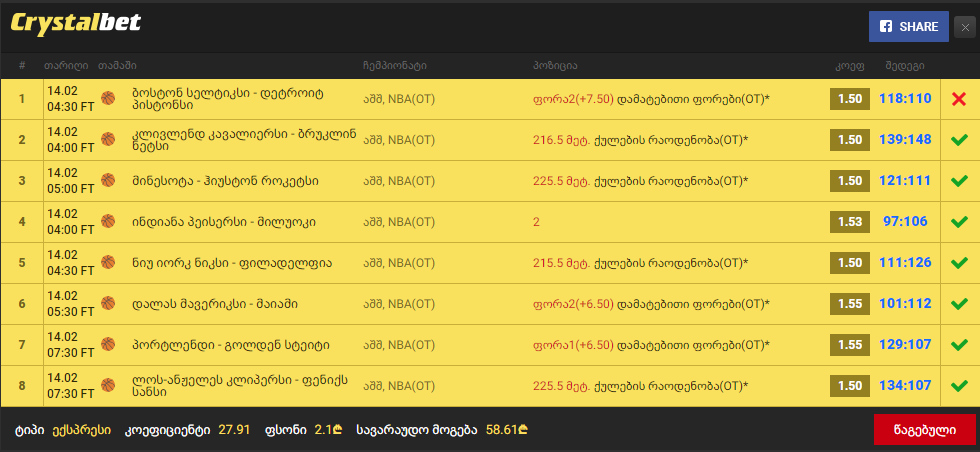980x452 pixels.
Task: Click the კოეფ column header
Action: 851,66
